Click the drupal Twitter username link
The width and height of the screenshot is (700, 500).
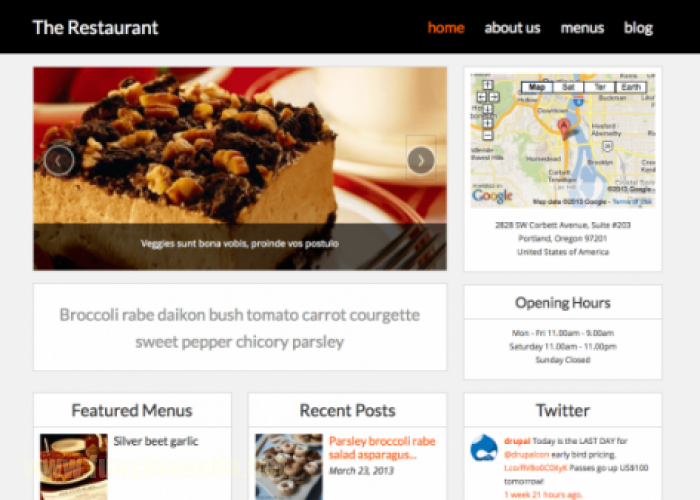click(x=517, y=441)
